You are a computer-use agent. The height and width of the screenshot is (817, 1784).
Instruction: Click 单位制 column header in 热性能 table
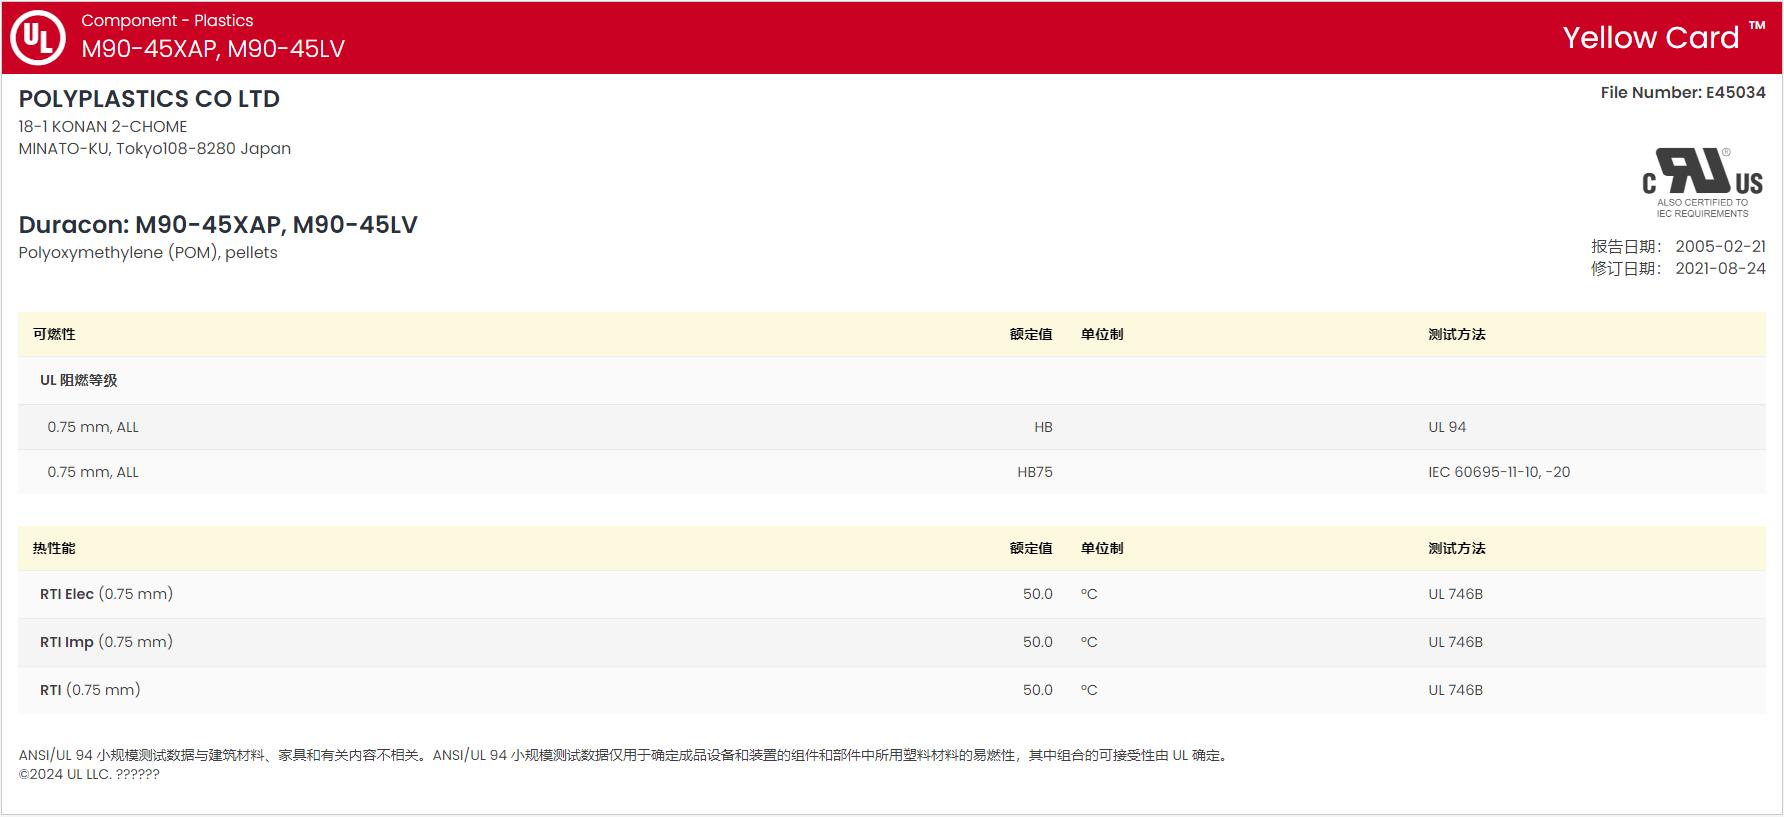1102,548
